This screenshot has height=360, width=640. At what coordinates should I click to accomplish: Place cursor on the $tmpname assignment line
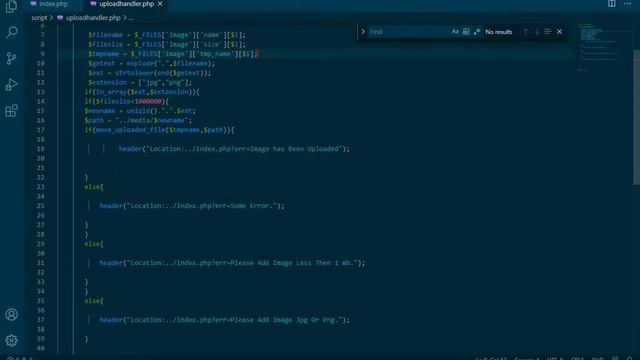[173, 54]
